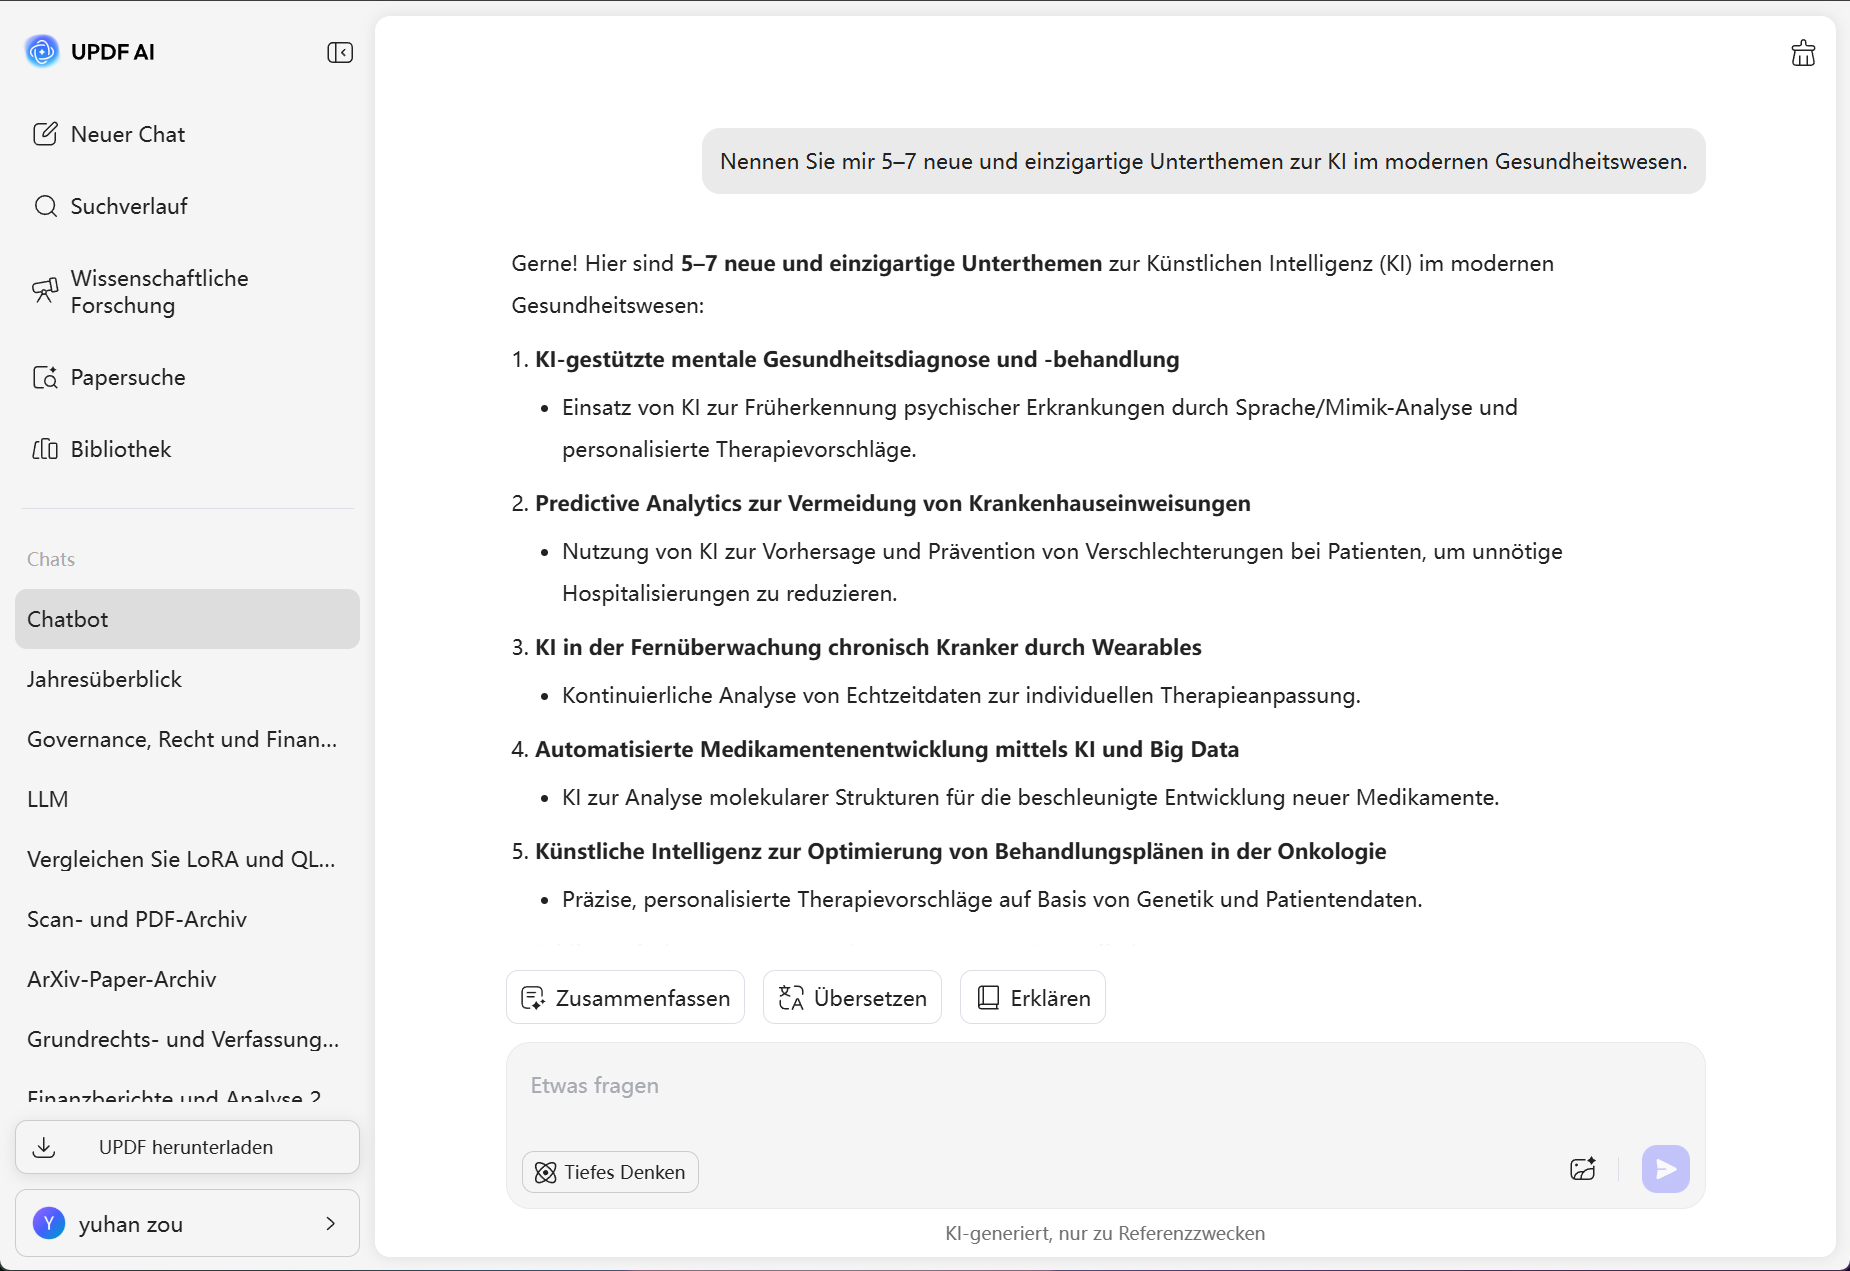Click the send message button
Viewport: 1850px width, 1271px height.
(1666, 1169)
